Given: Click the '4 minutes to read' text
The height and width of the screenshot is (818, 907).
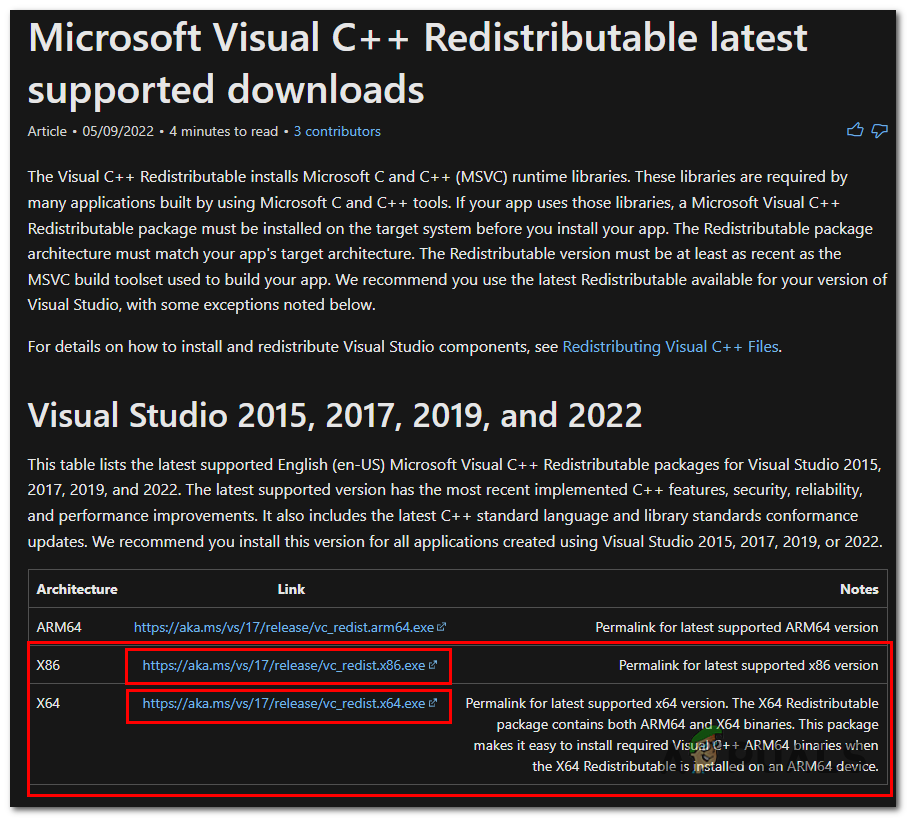Looking at the screenshot, I should tap(223, 131).
